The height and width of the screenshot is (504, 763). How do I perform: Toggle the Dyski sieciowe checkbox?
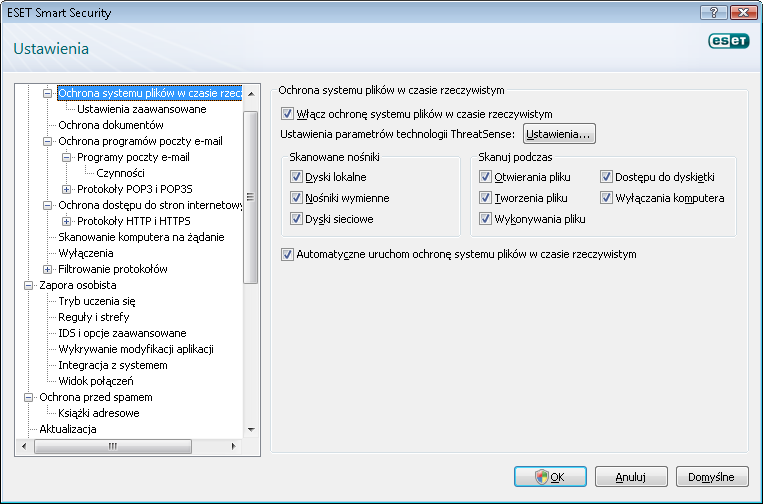(296, 218)
